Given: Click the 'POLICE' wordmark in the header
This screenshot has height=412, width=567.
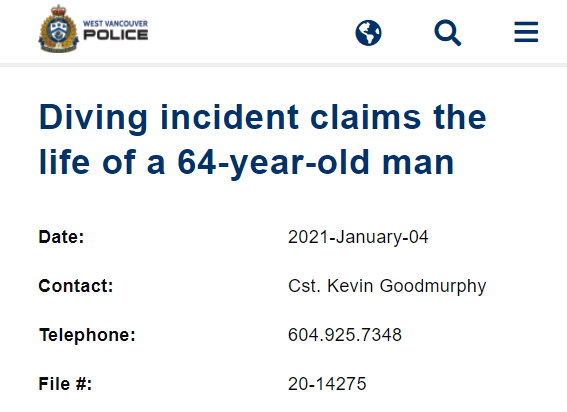Looking at the screenshot, I should click(x=115, y=35).
